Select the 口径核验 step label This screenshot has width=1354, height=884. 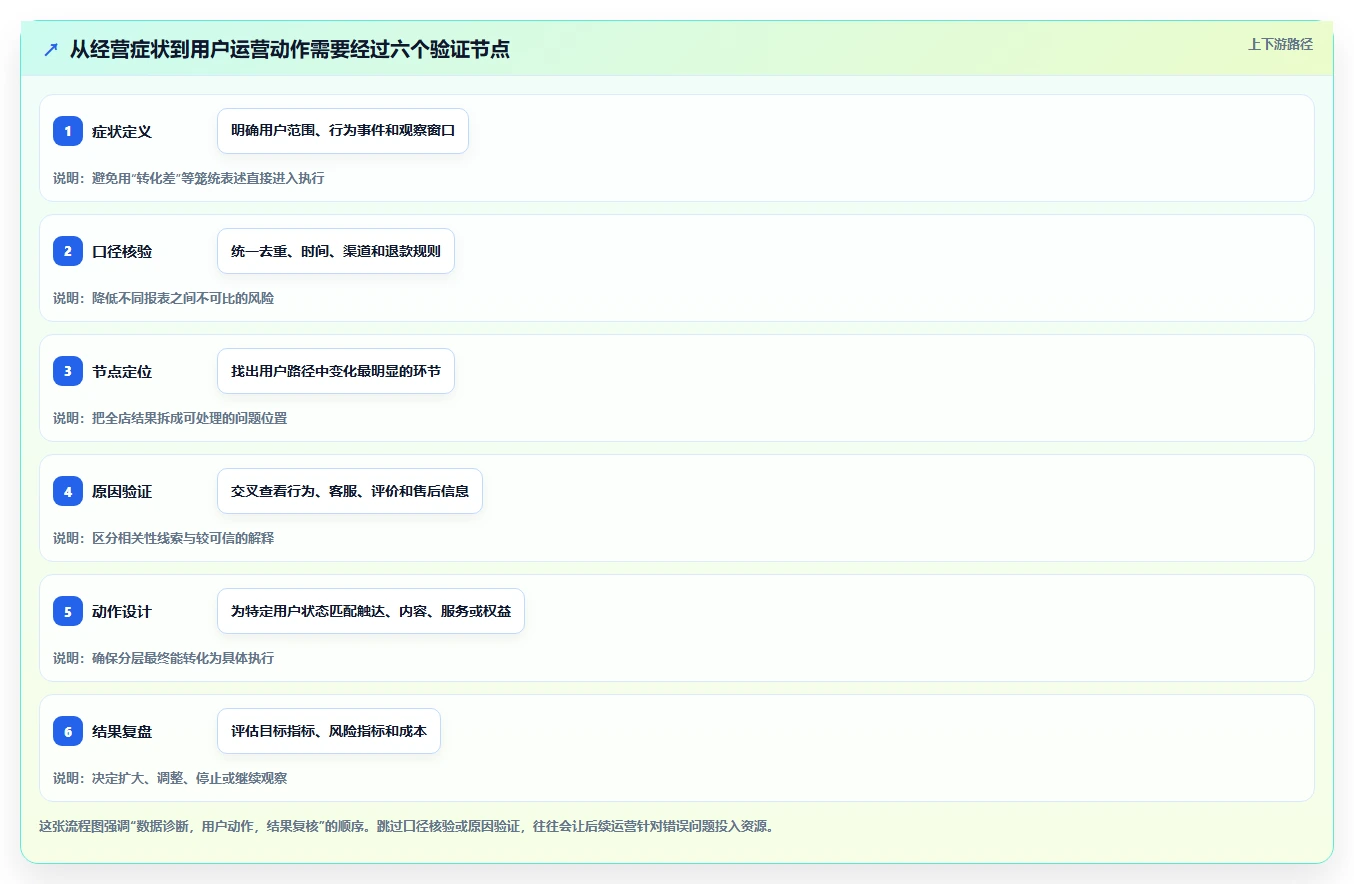point(122,251)
